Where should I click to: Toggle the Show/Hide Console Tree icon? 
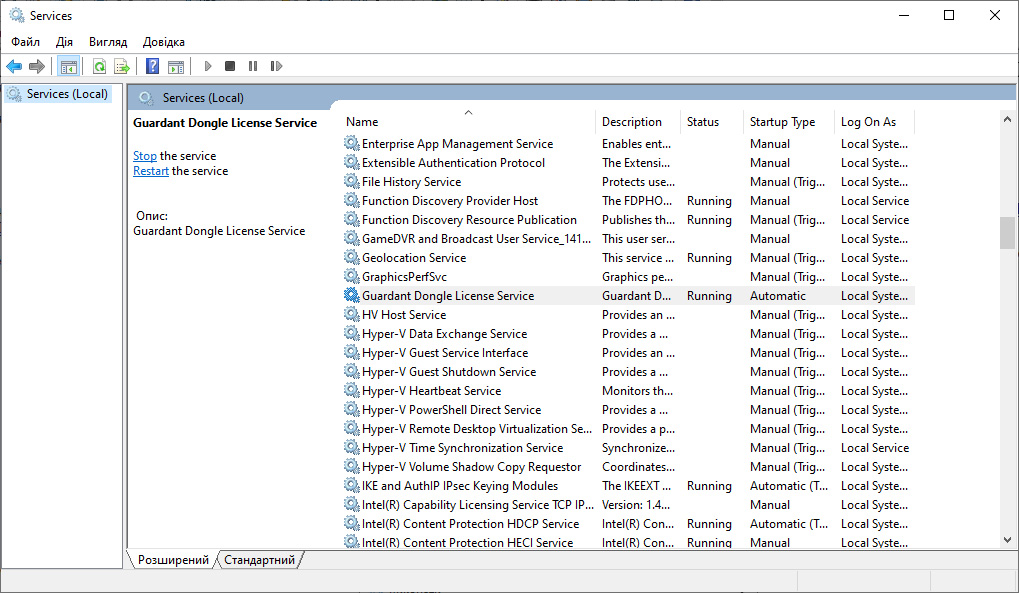coord(68,66)
